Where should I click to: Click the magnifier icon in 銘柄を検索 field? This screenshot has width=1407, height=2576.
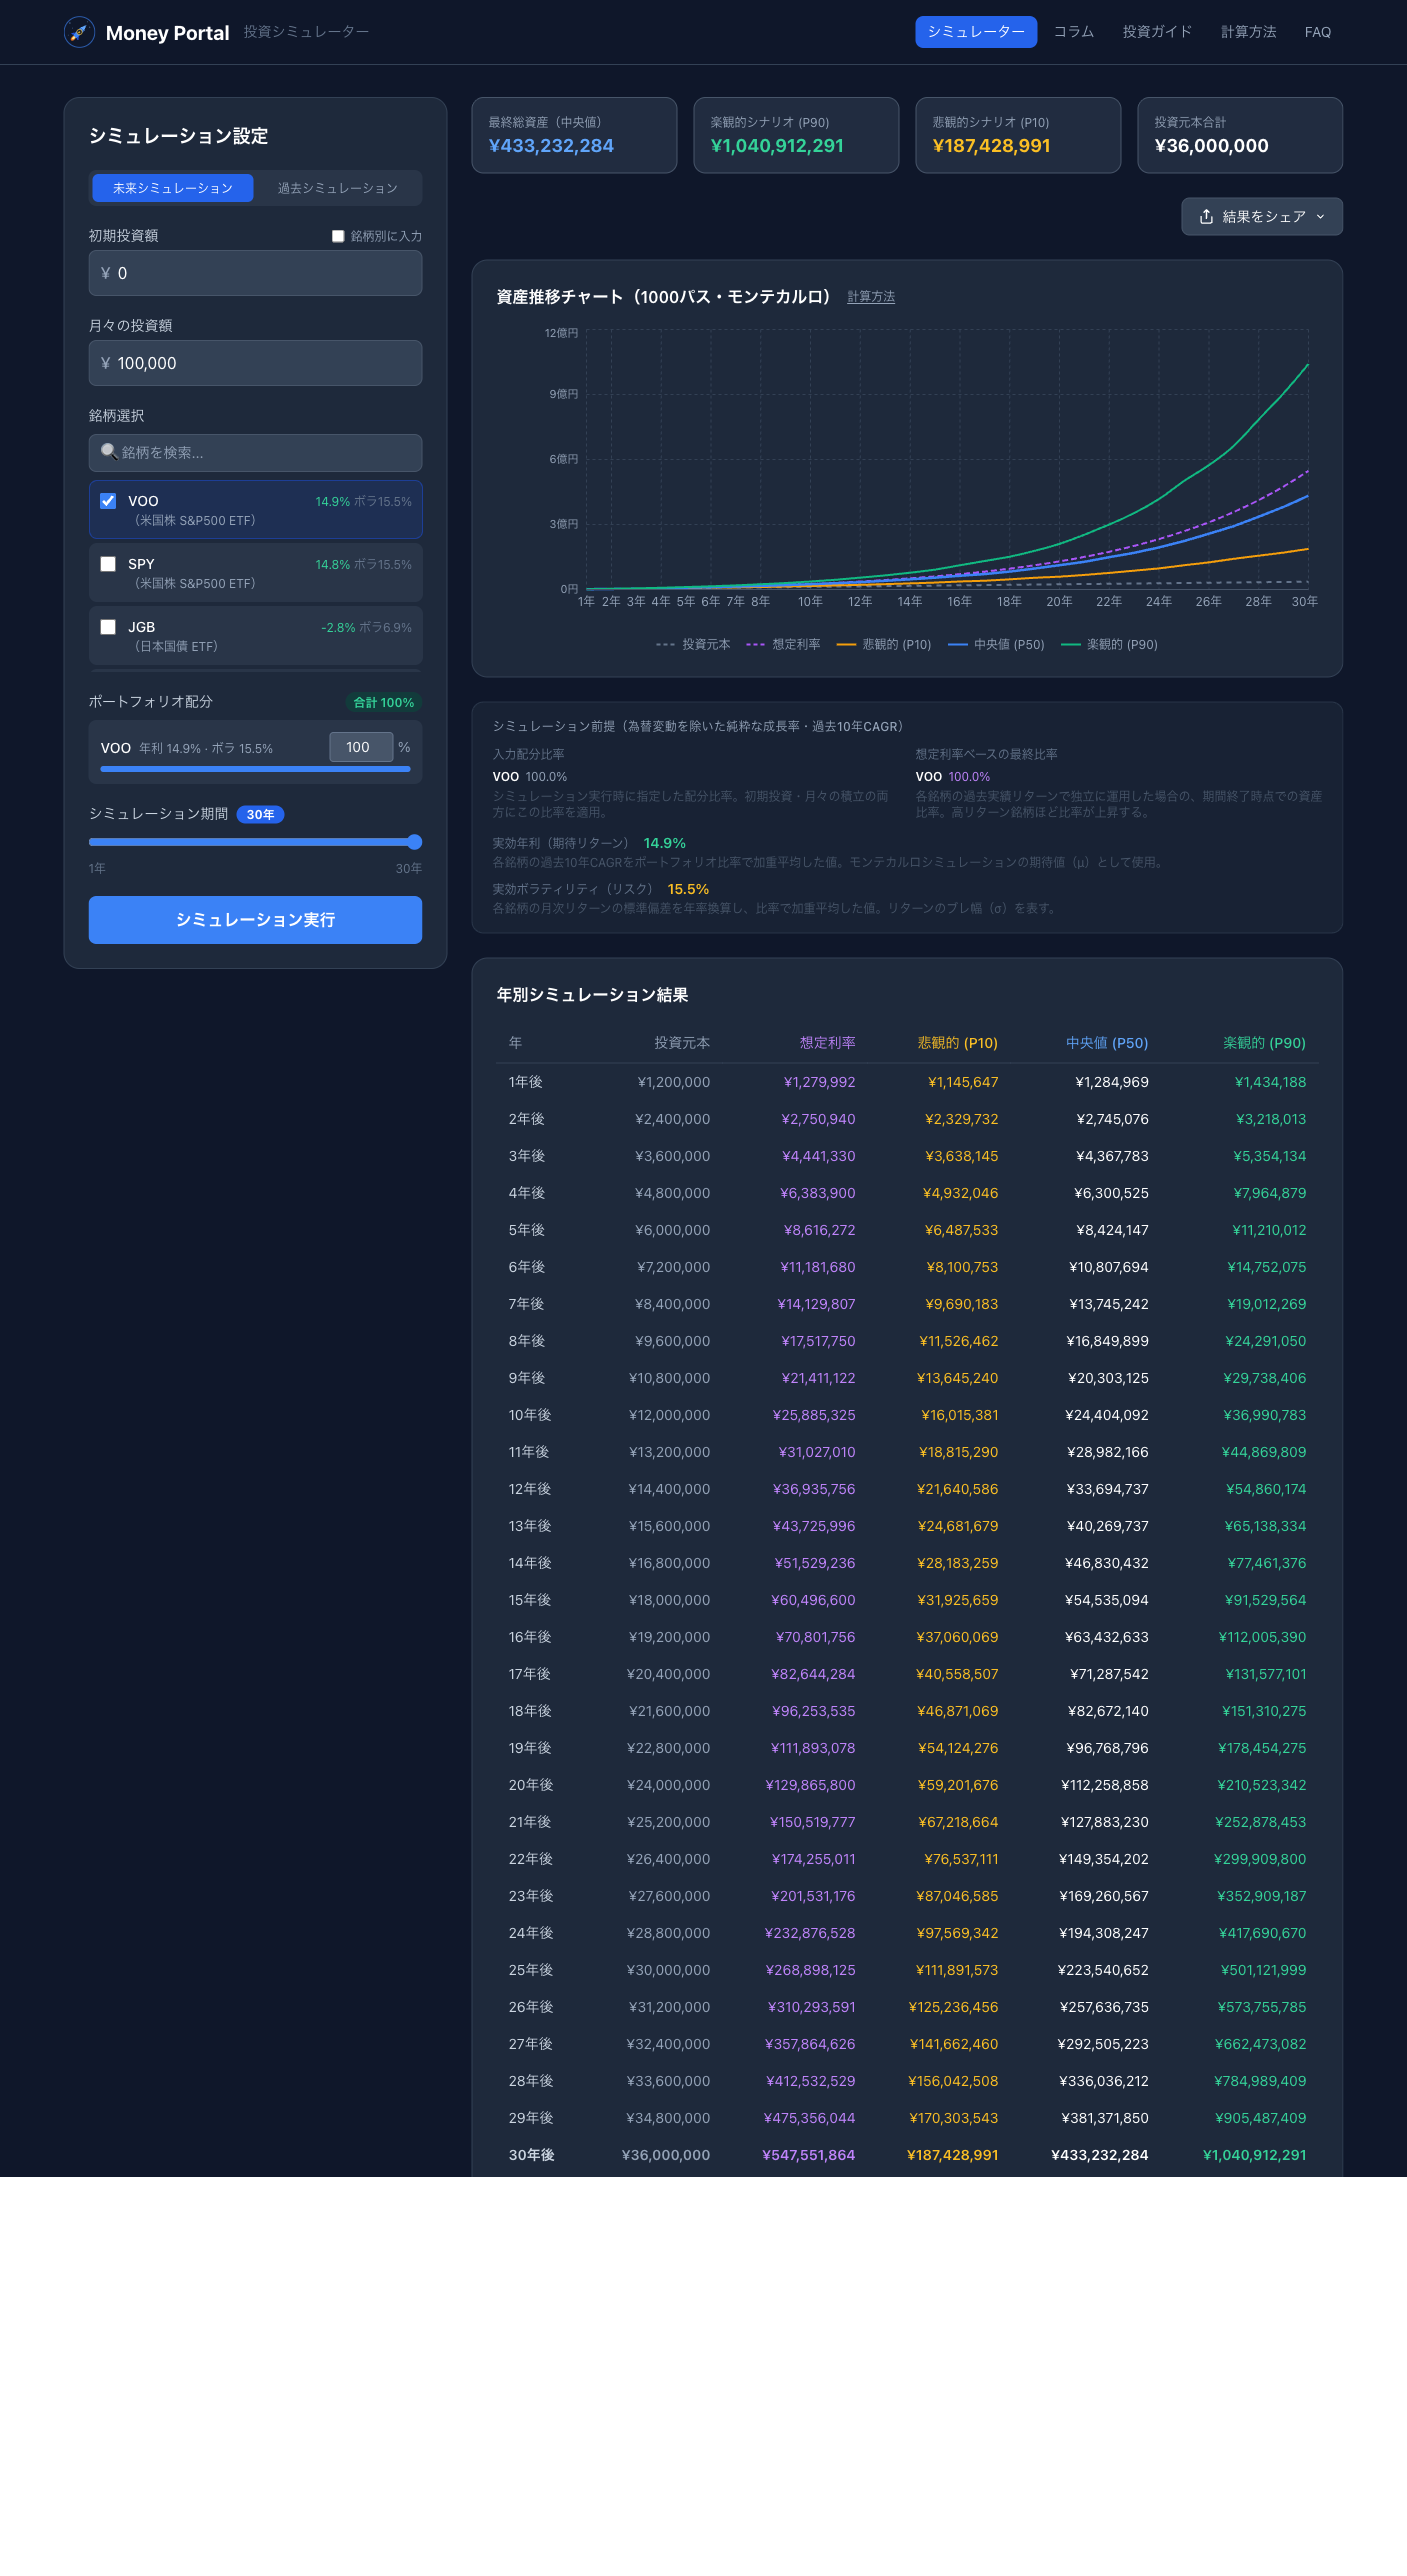pyautogui.click(x=109, y=452)
